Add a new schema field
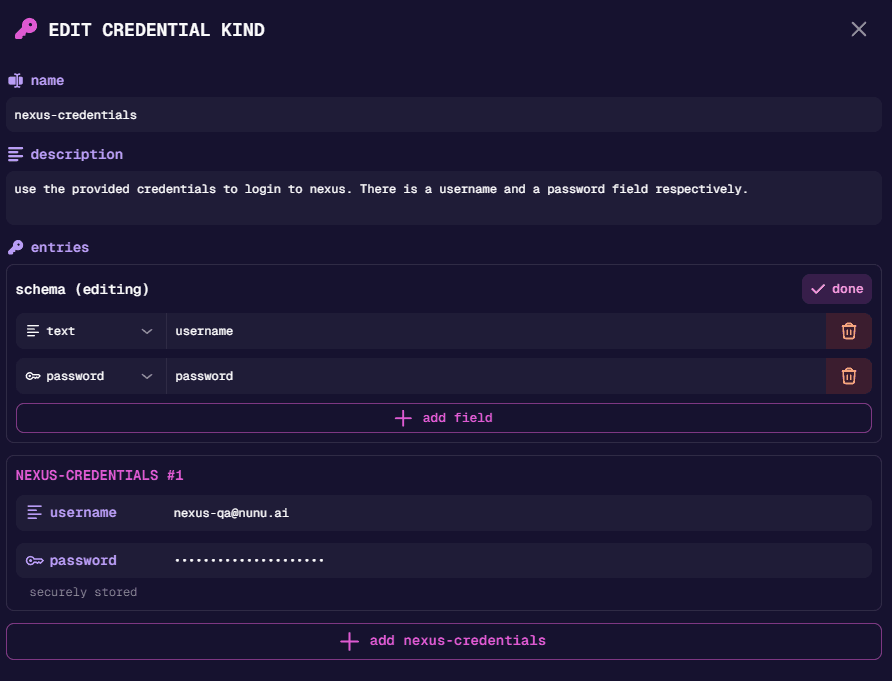This screenshot has height=681, width=892. 444,418
